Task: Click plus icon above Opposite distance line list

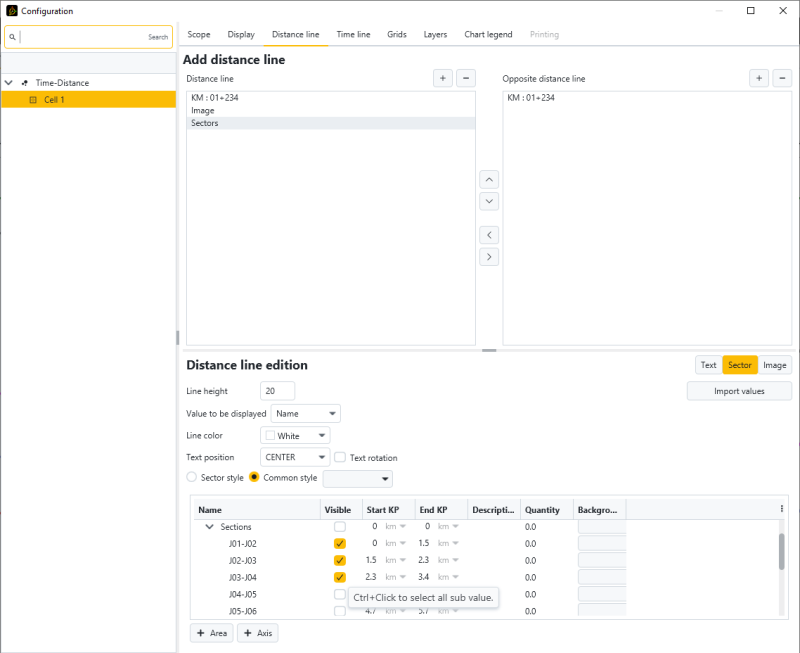Action: pos(759,78)
